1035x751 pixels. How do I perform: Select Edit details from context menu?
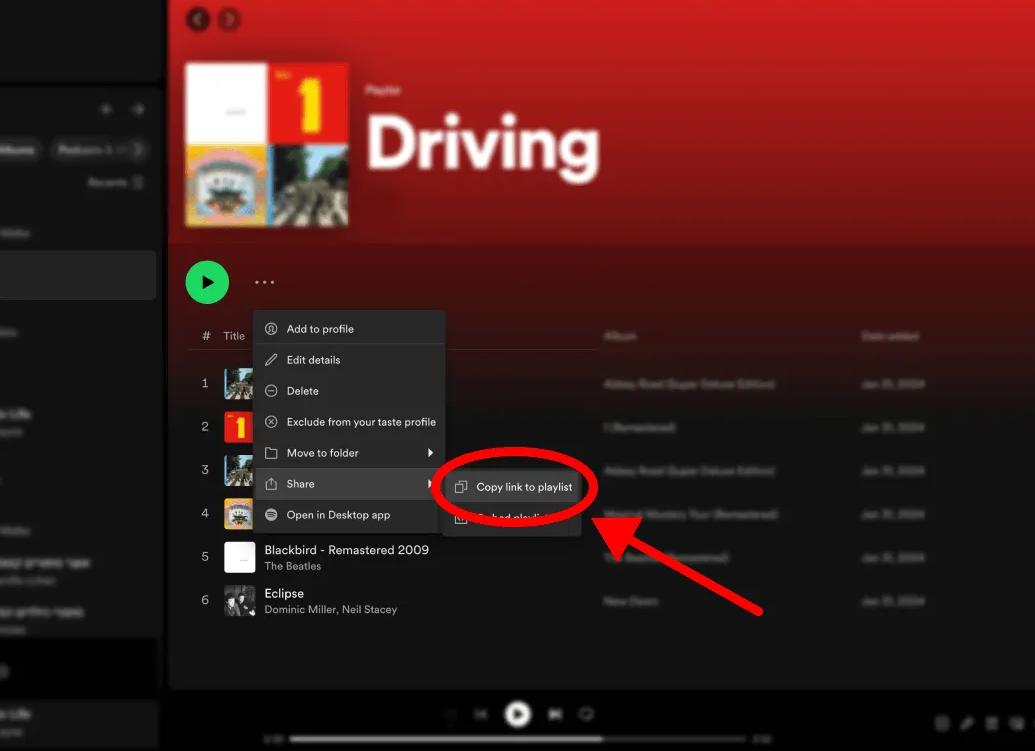tap(313, 360)
